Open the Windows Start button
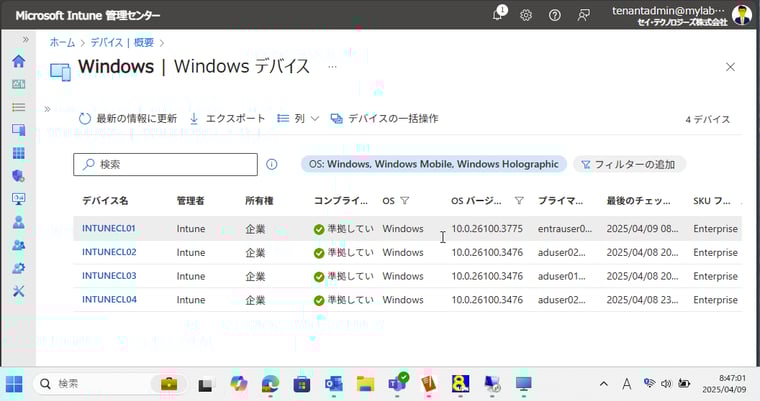 click(14, 384)
